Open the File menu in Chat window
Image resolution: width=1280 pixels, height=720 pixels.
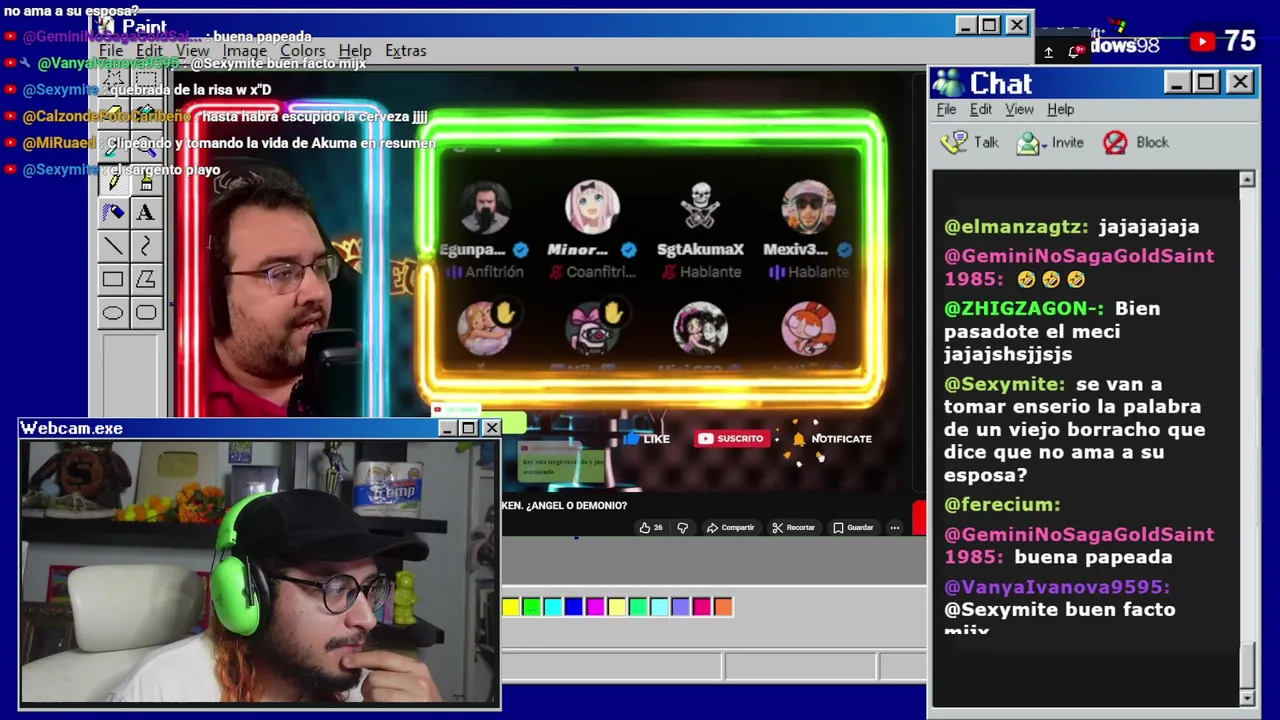946,109
